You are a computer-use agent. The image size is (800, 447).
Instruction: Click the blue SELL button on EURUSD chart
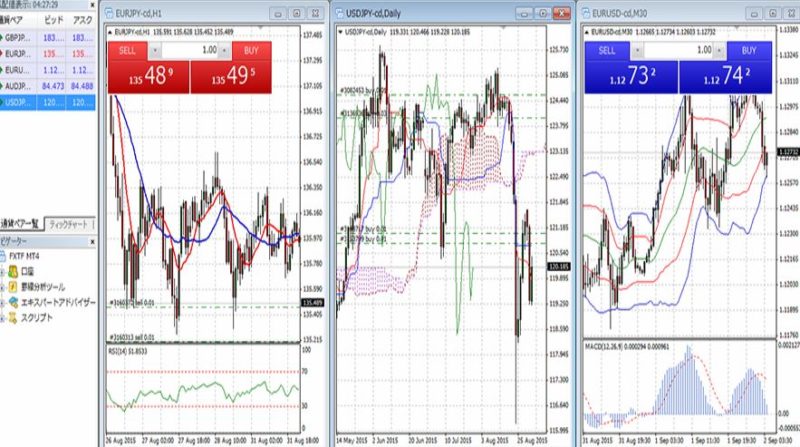[607, 51]
